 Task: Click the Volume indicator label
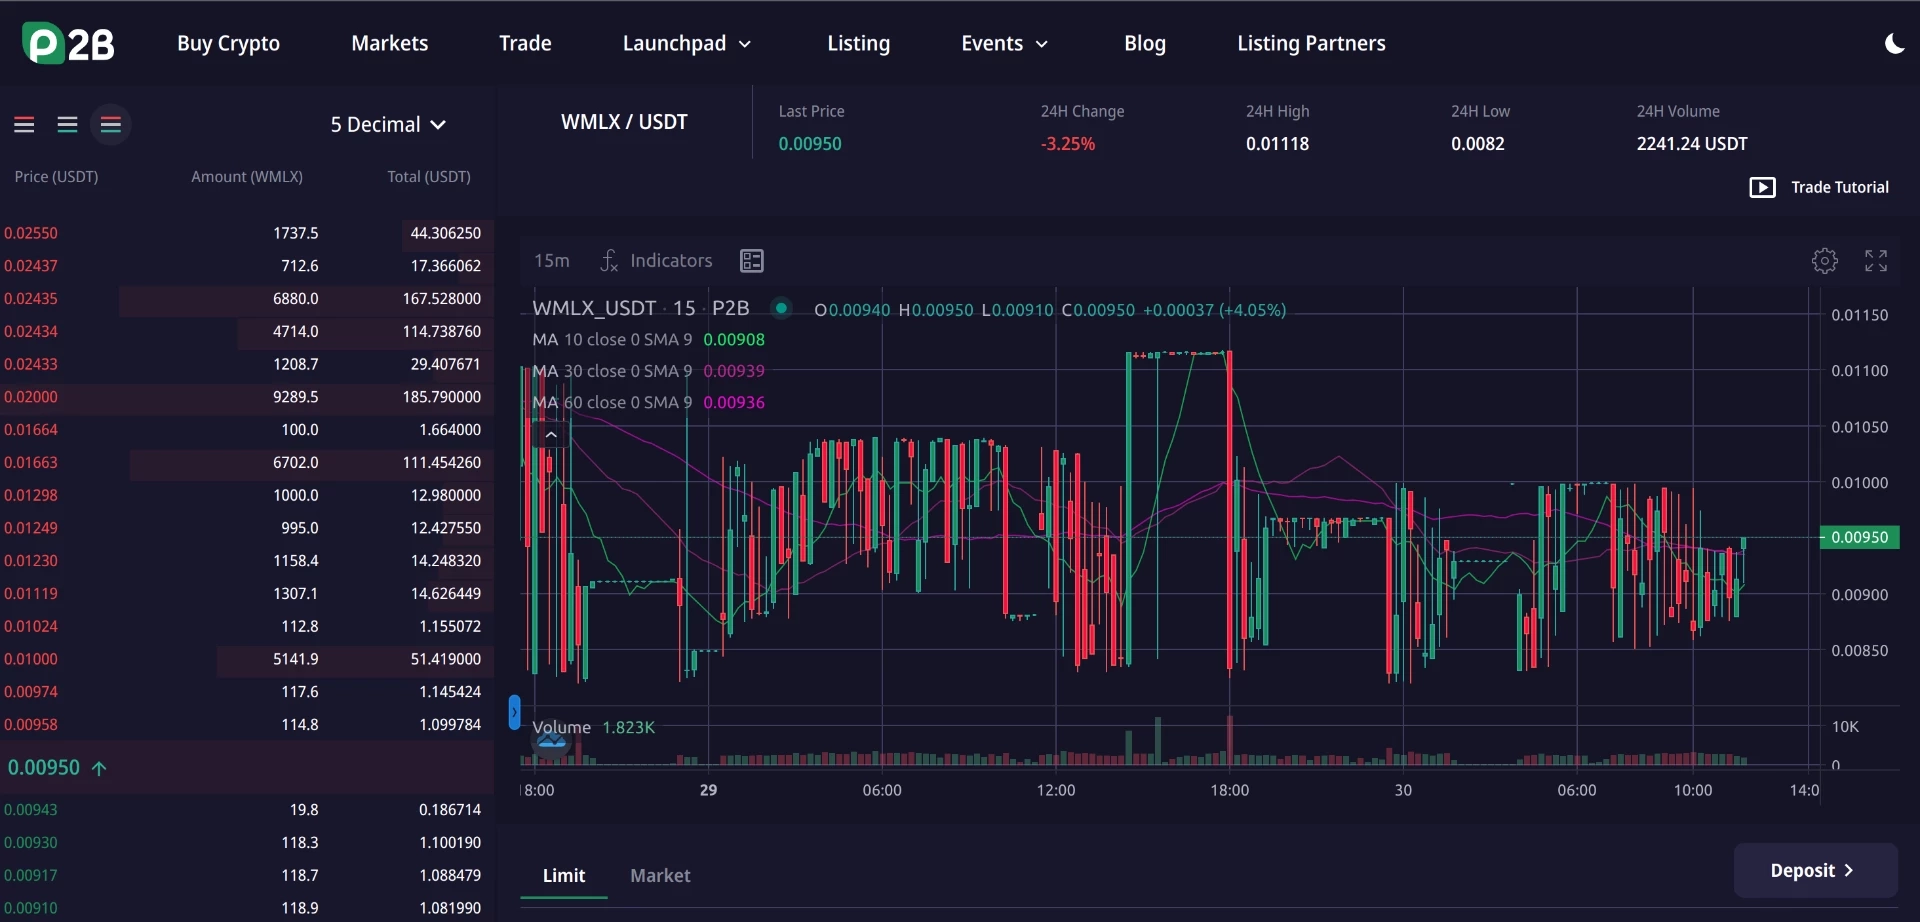561,727
